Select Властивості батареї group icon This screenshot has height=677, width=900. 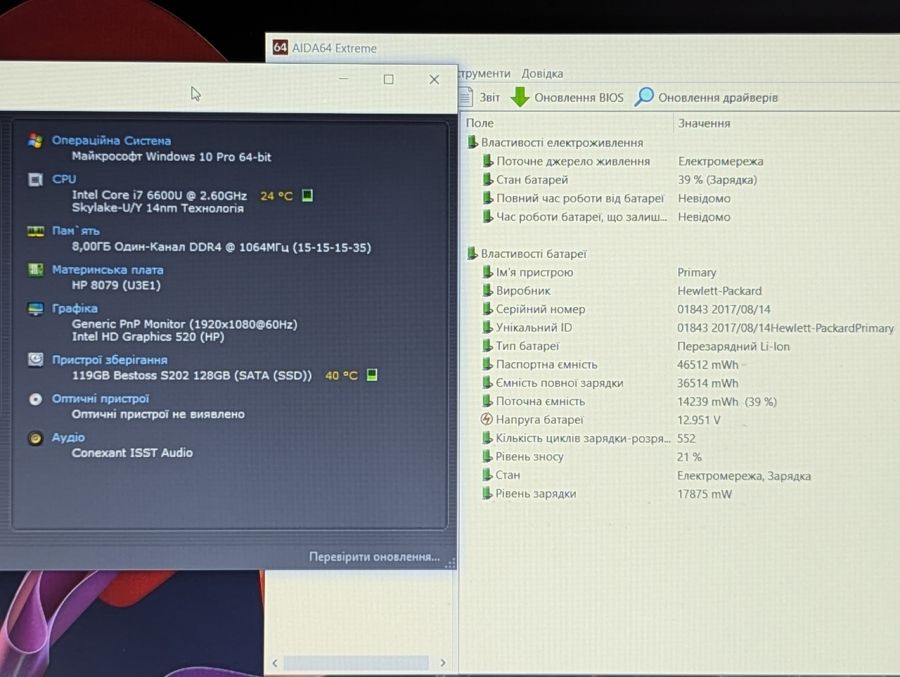(x=472, y=253)
